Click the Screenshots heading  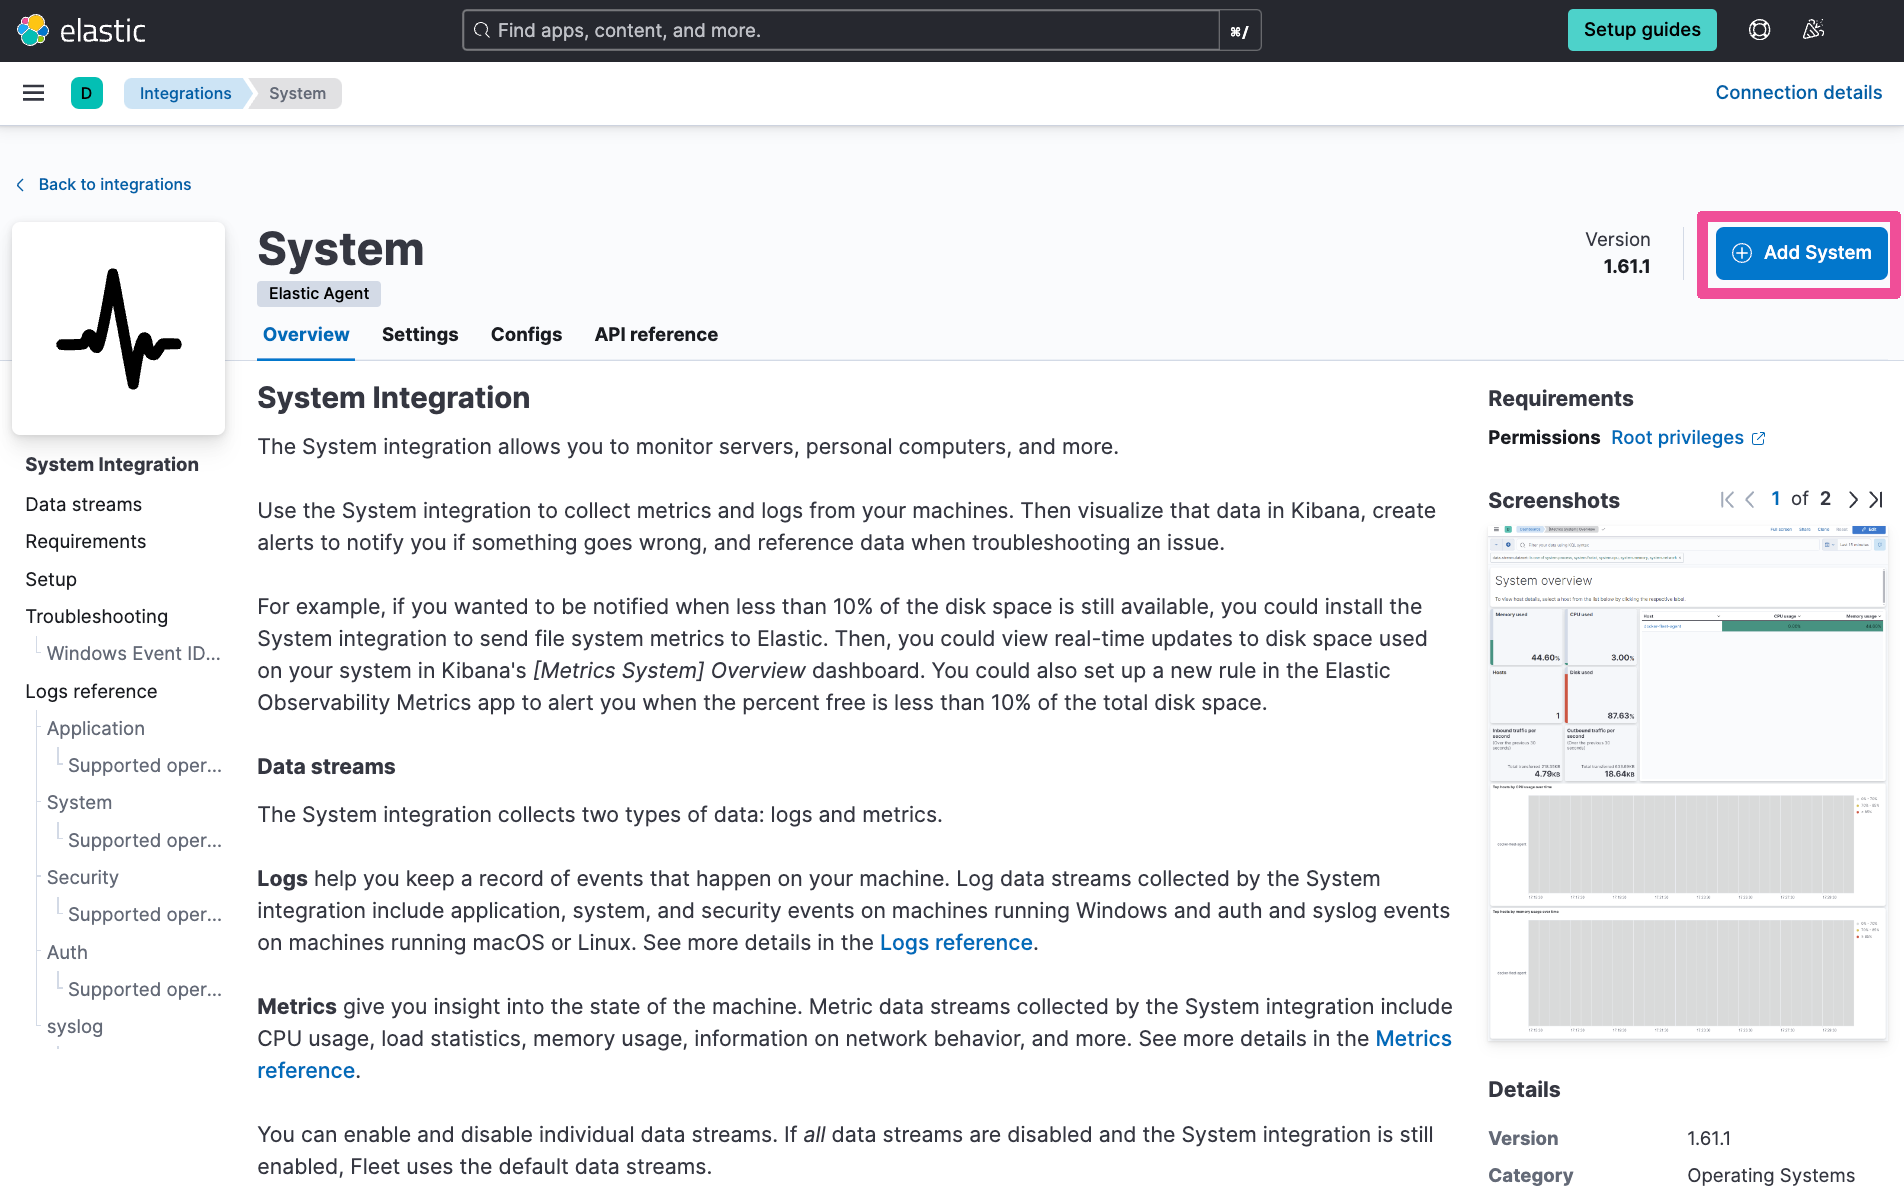pos(1554,500)
